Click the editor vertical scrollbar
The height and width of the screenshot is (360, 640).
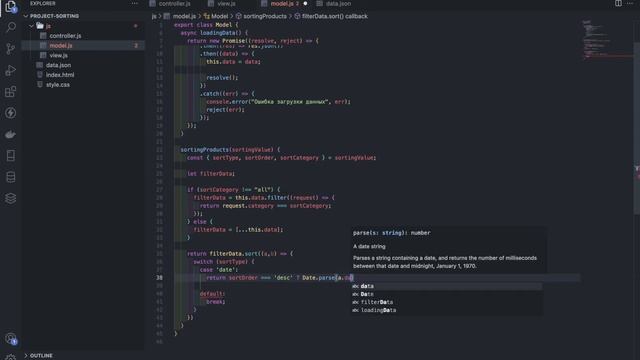point(637,127)
